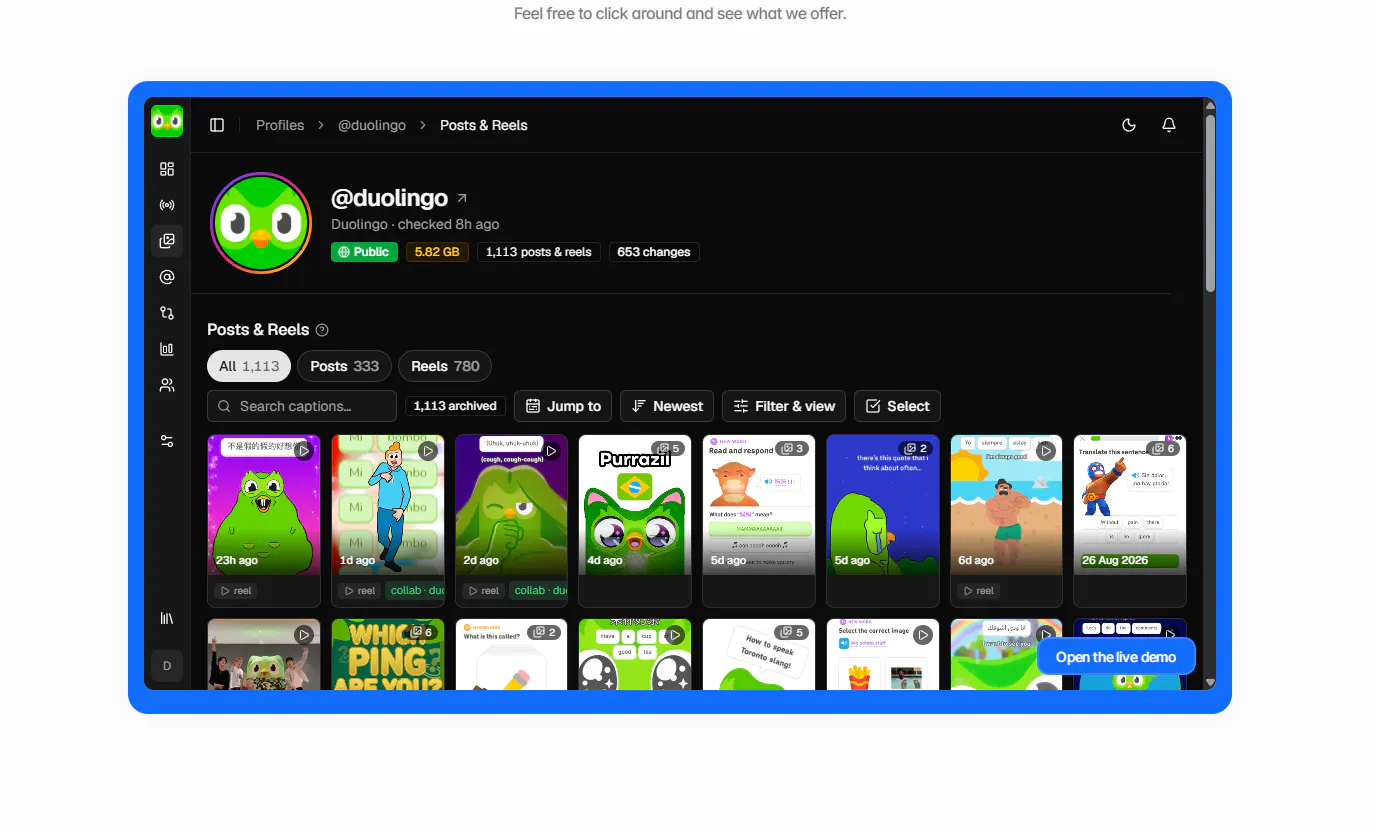Click the play icon on the 23h ago reel
Screen dimensions: 1377x830
pos(304,451)
